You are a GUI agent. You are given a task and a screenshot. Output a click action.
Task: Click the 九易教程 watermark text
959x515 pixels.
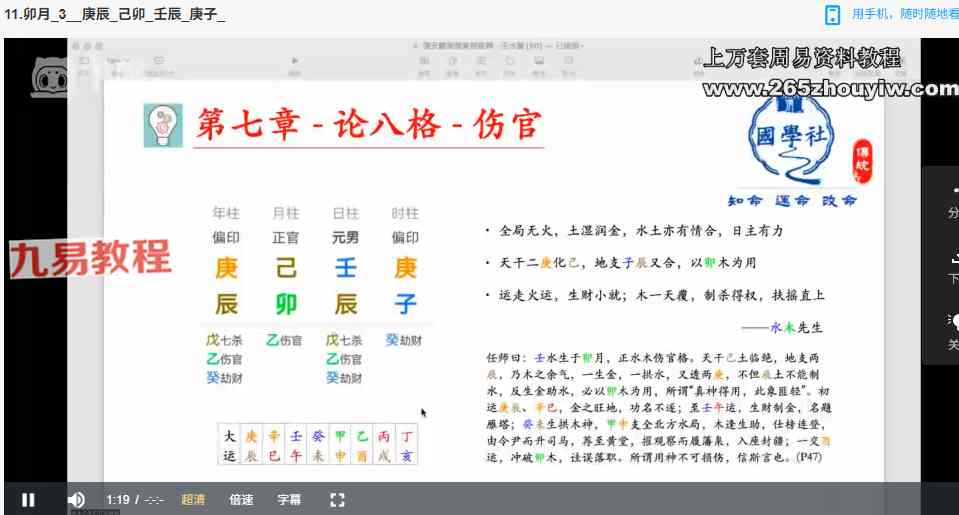(x=90, y=259)
